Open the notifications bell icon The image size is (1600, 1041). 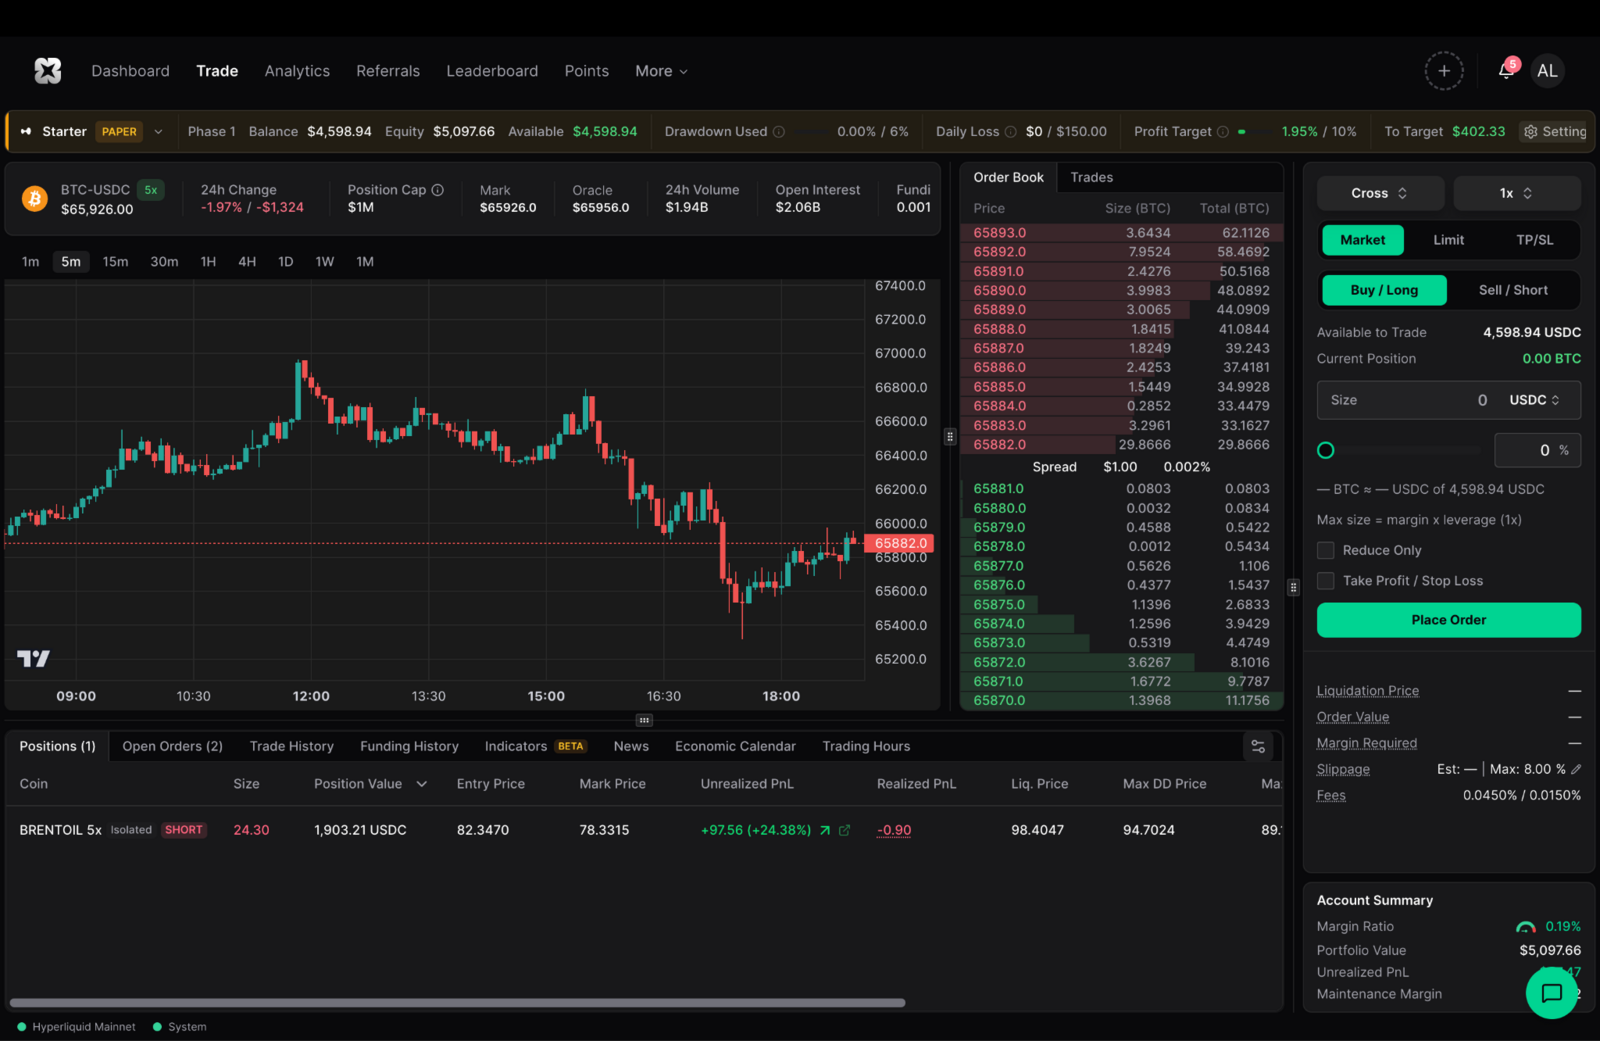(1506, 71)
